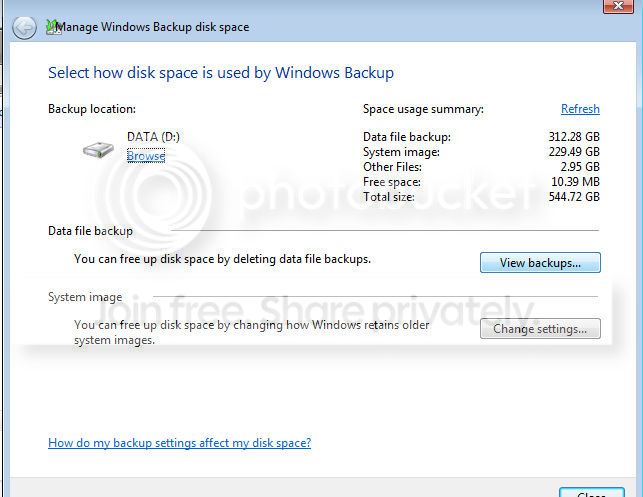Click the 'Free space:' label
The height and width of the screenshot is (497, 643).
[x=392, y=182]
